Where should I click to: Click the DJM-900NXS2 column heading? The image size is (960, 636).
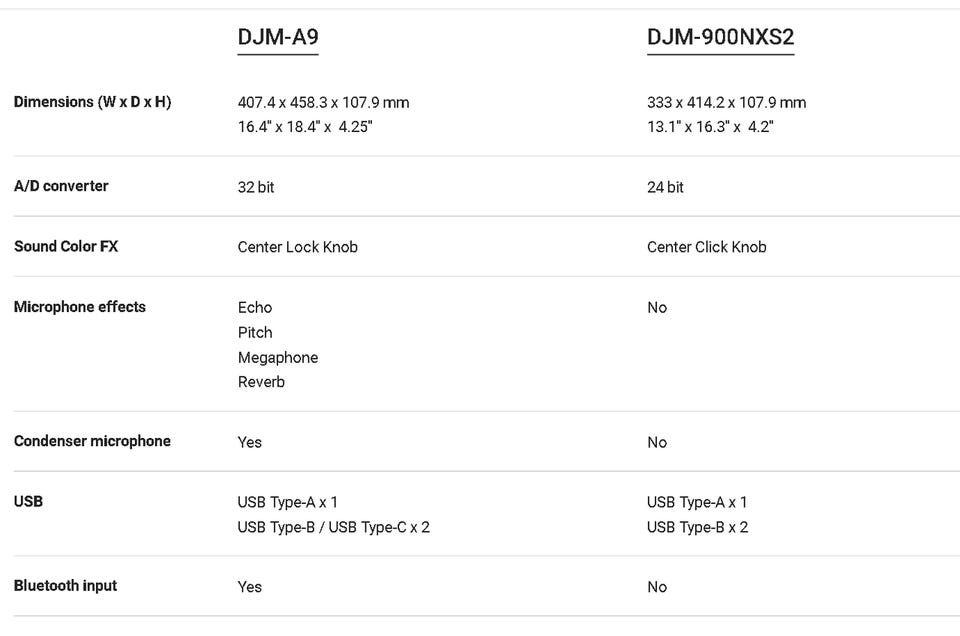(x=720, y=38)
